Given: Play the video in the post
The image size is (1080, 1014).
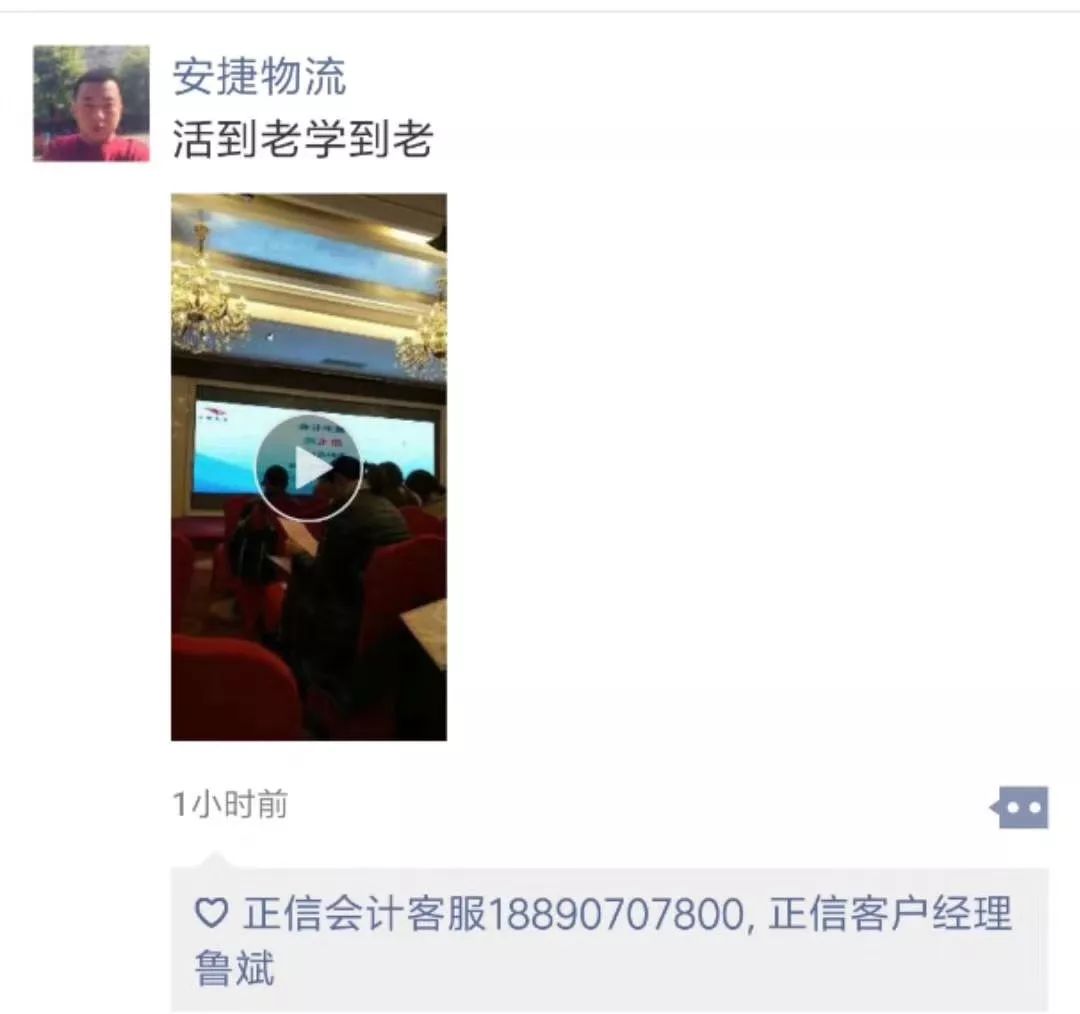Looking at the screenshot, I should [309, 467].
